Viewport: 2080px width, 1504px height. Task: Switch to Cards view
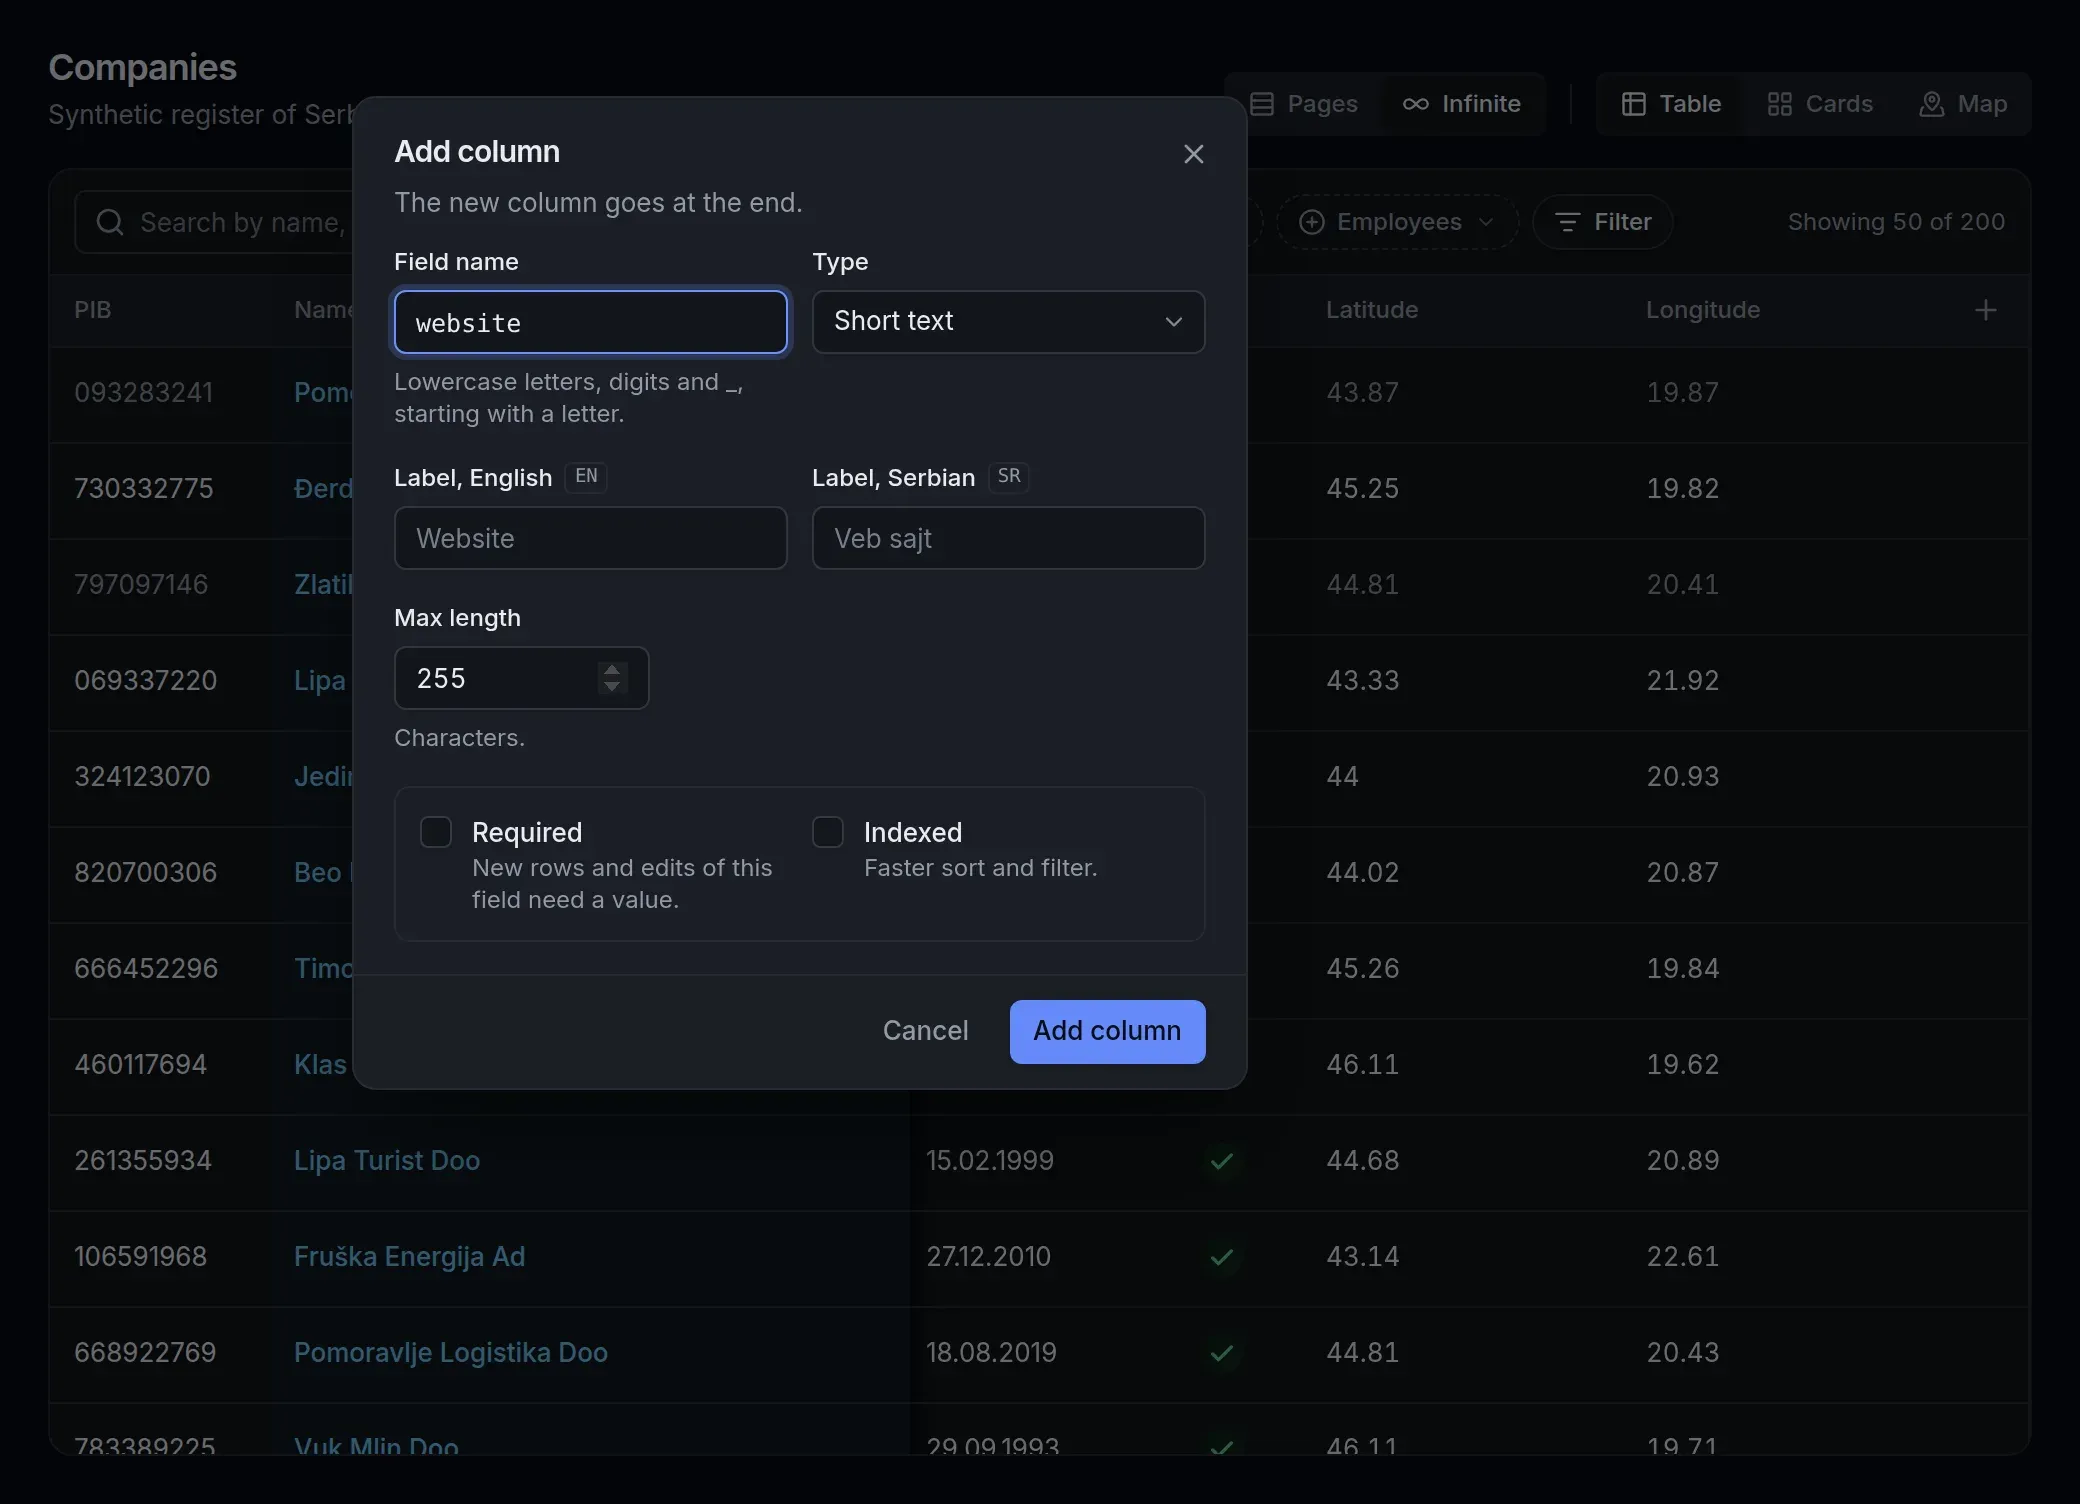point(1820,104)
